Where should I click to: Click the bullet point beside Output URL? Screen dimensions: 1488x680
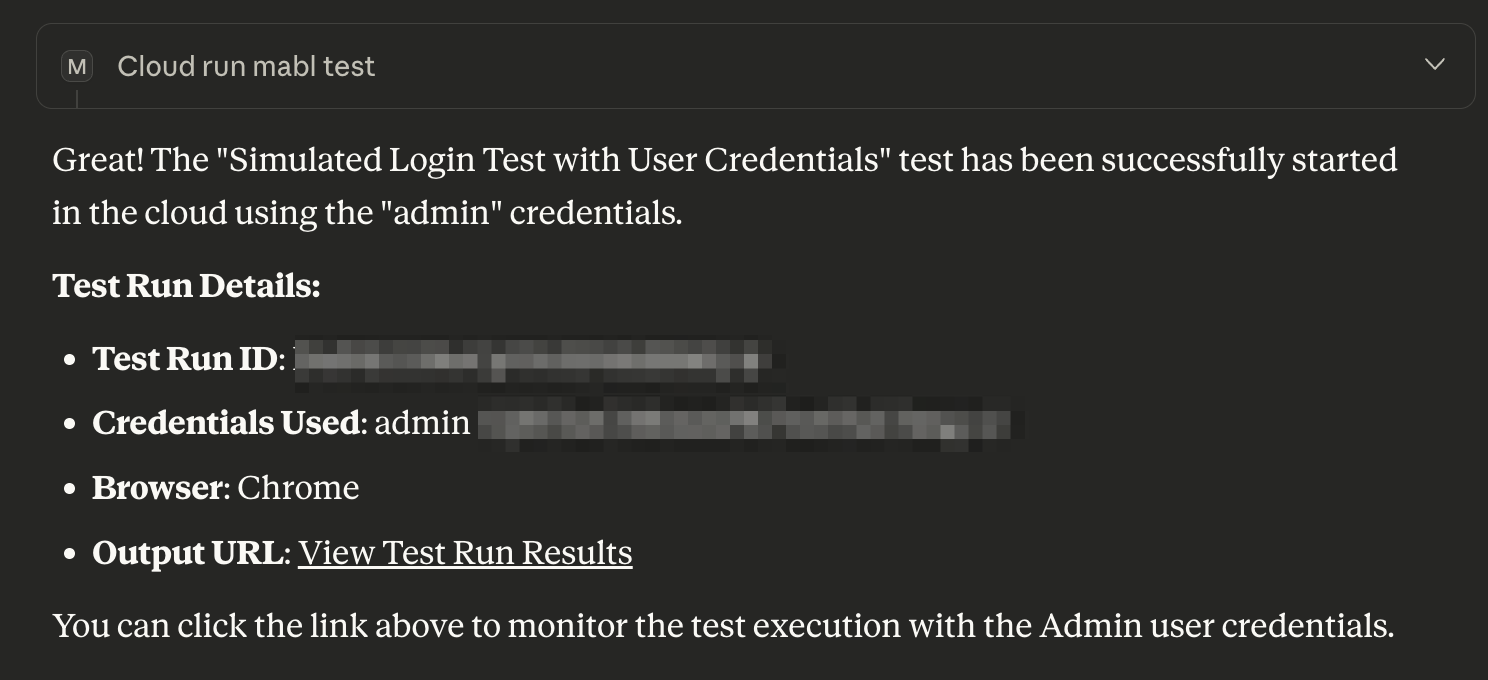70,554
